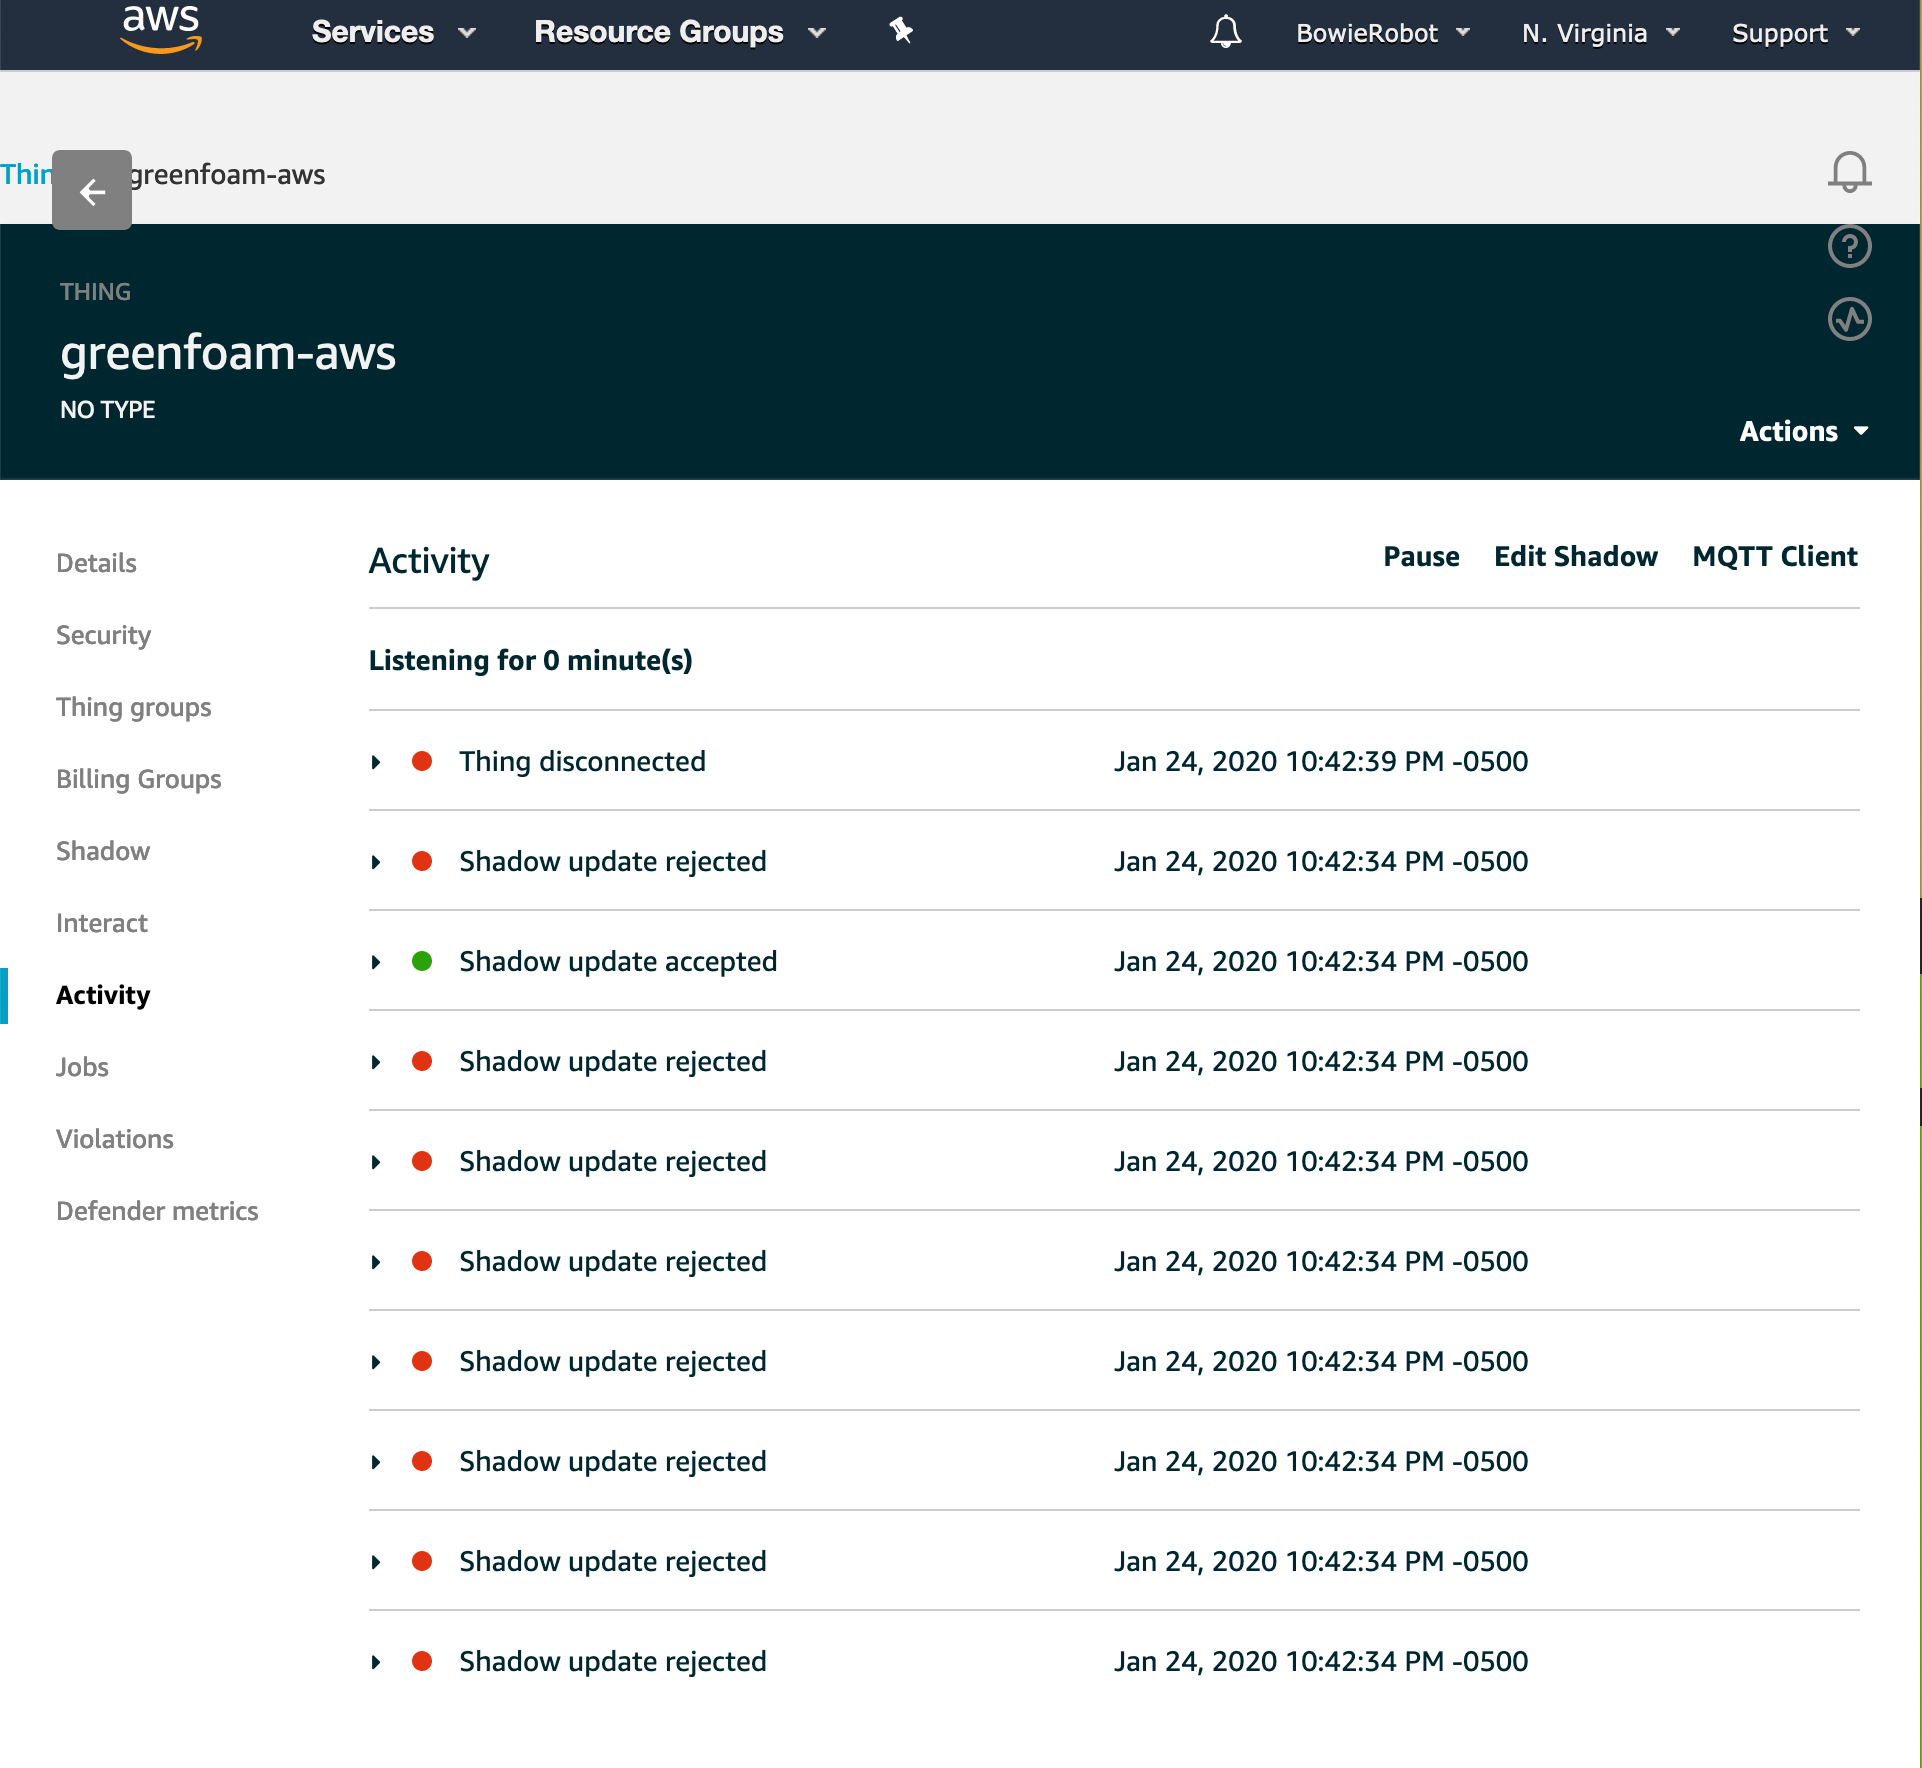Image resolution: width=1922 pixels, height=1768 pixels.
Task: Click the pin shortcuts icon in top bar
Action: (901, 31)
